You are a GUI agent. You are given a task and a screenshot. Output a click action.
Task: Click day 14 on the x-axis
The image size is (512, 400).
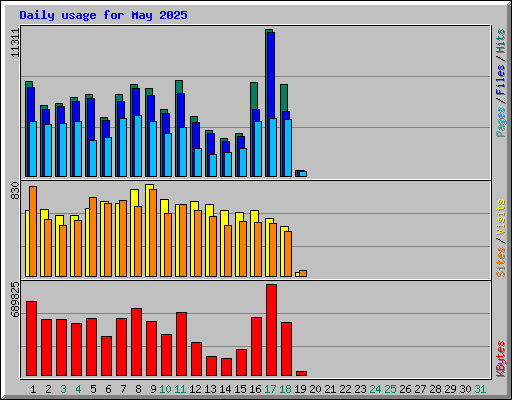click(x=225, y=389)
